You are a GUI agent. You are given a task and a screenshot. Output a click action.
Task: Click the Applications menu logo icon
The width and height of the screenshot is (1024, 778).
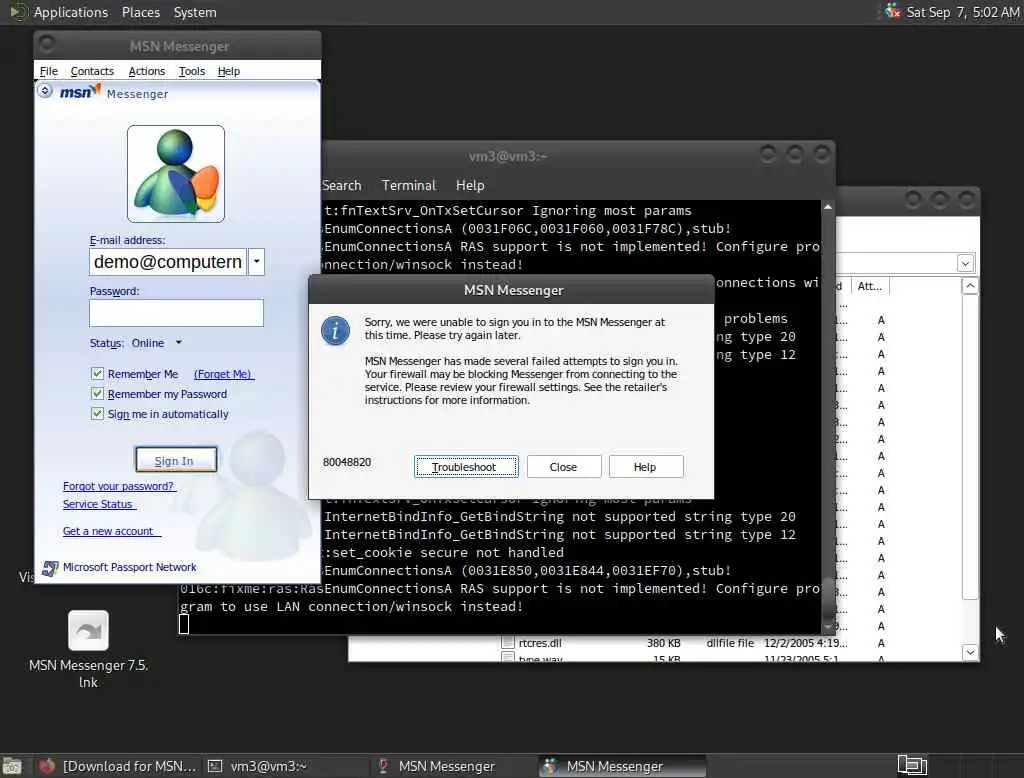[18, 12]
